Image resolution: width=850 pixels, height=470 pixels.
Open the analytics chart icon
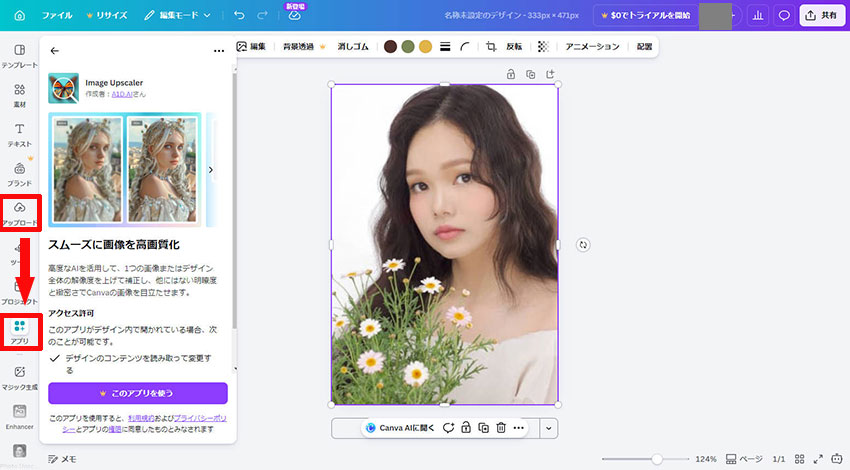(x=758, y=15)
